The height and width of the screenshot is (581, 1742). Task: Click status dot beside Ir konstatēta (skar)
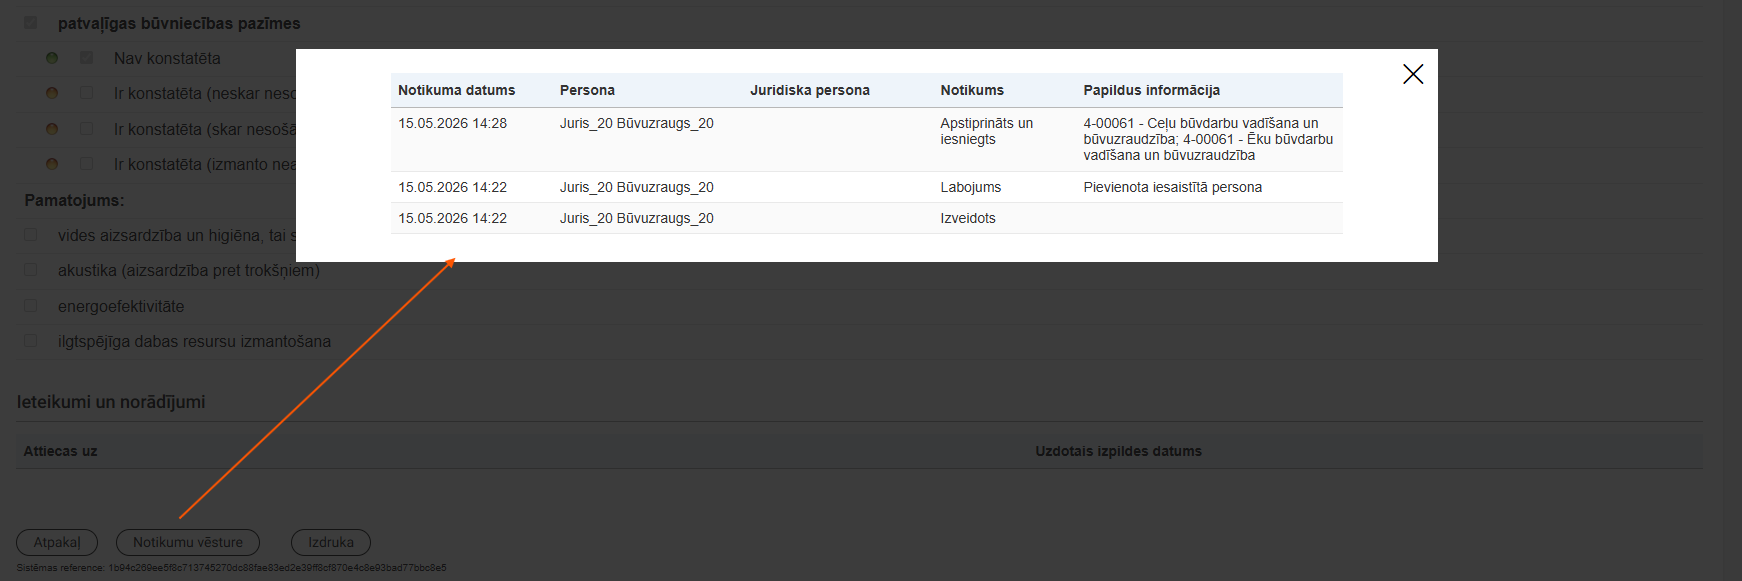pos(52,129)
